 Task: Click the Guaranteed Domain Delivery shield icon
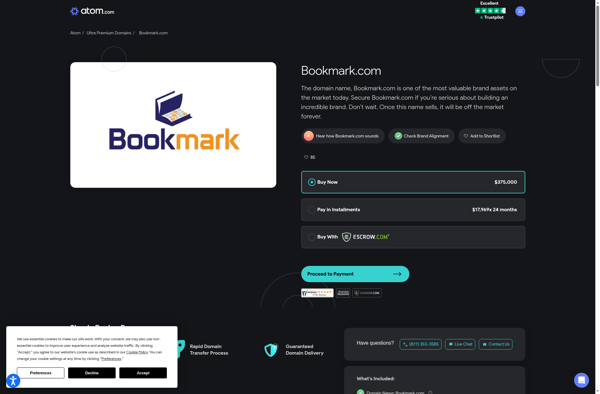point(271,350)
